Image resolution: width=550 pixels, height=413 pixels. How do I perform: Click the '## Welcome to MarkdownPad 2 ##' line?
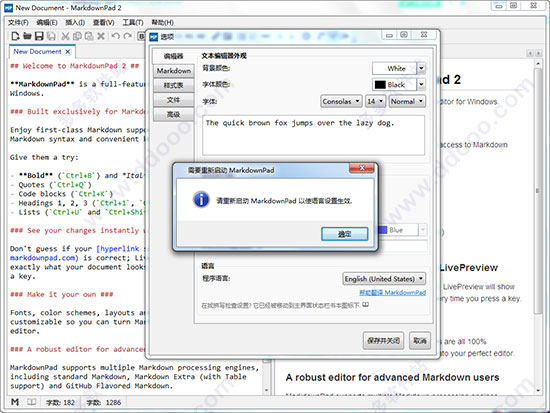pyautogui.click(x=75, y=66)
